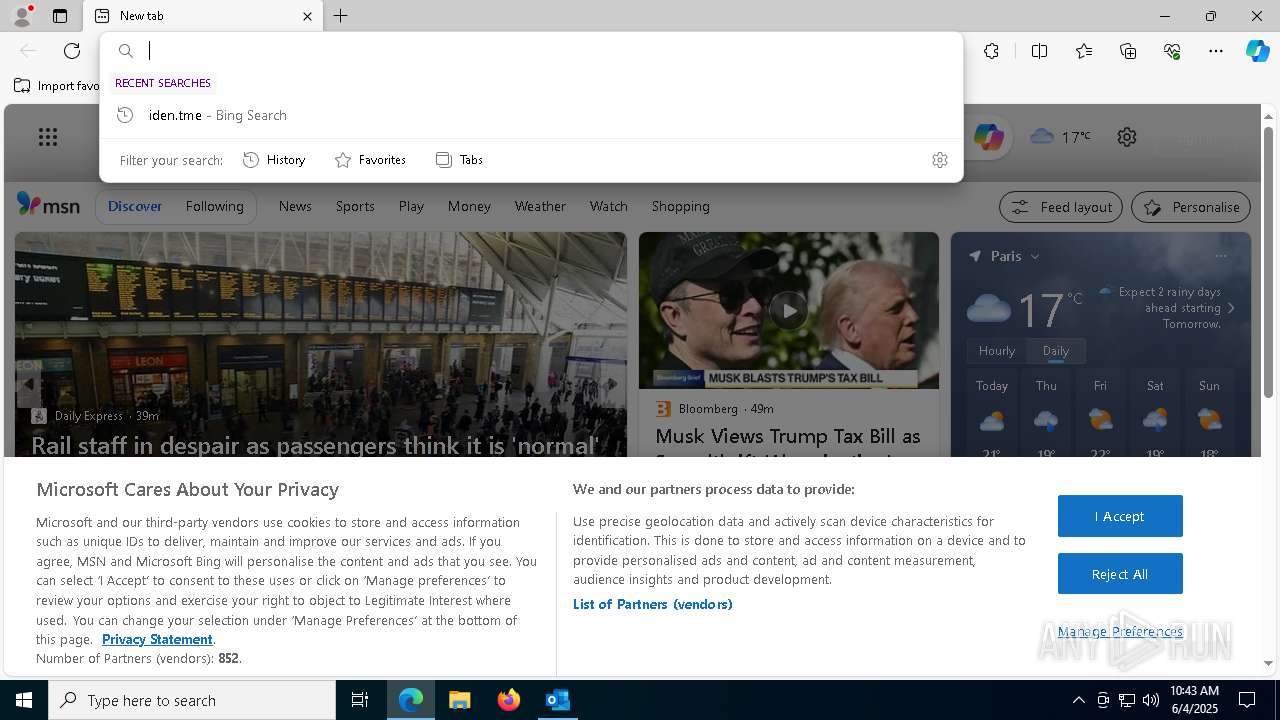This screenshot has width=1280, height=720.
Task: Open Collections toolbar icon
Action: (x=1128, y=51)
